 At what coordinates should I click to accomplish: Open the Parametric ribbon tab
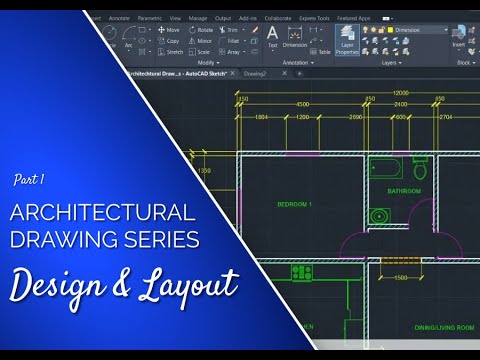click(x=150, y=18)
